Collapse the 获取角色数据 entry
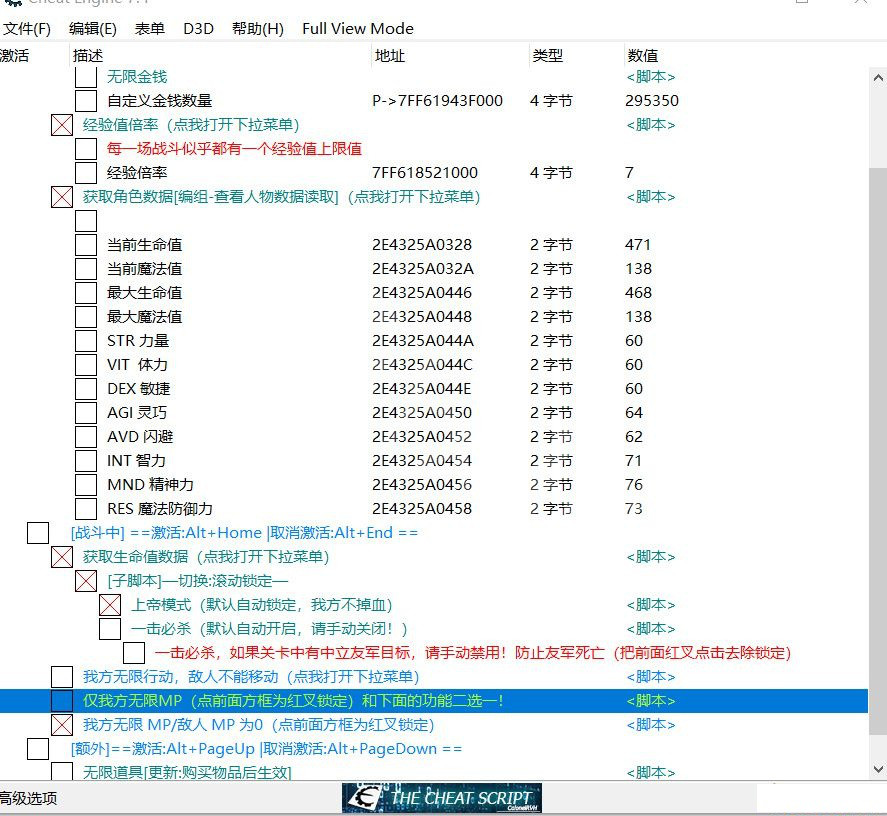 (280, 197)
